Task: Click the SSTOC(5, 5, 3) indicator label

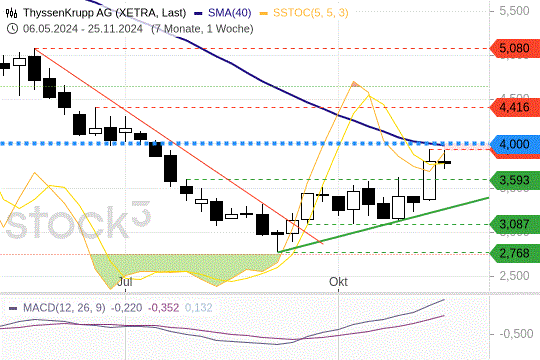Action: coord(311,13)
